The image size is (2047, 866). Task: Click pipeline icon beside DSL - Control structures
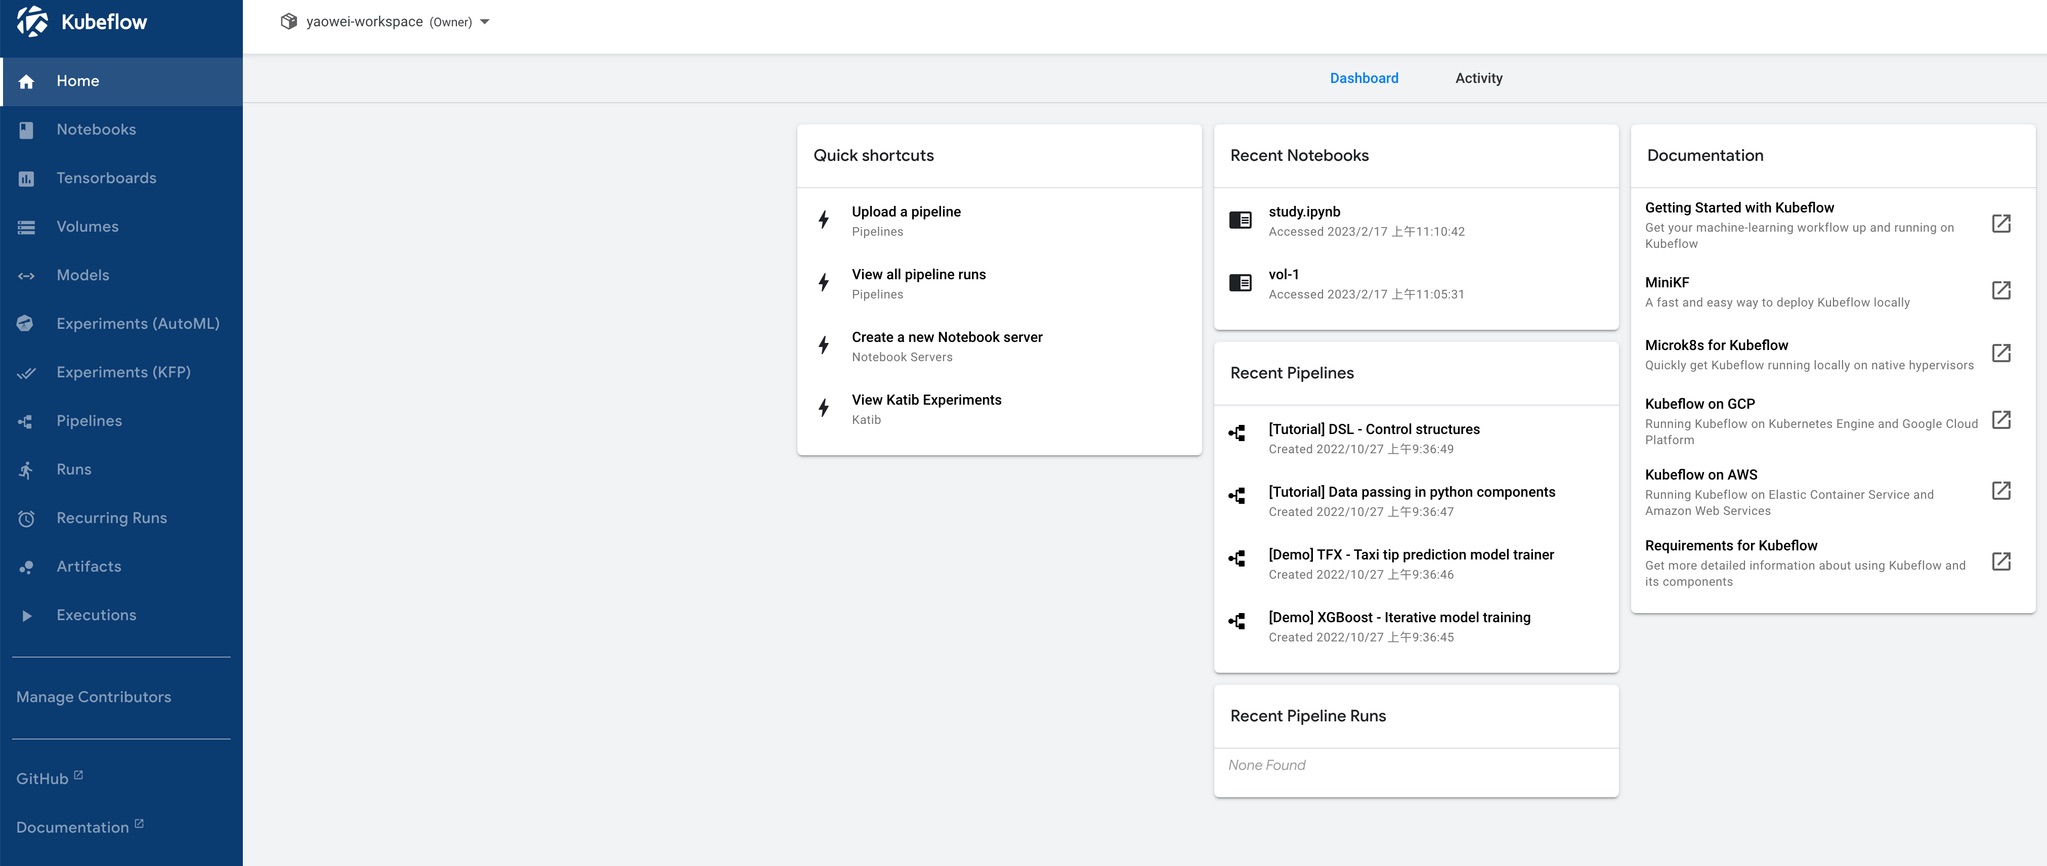pos(1237,433)
